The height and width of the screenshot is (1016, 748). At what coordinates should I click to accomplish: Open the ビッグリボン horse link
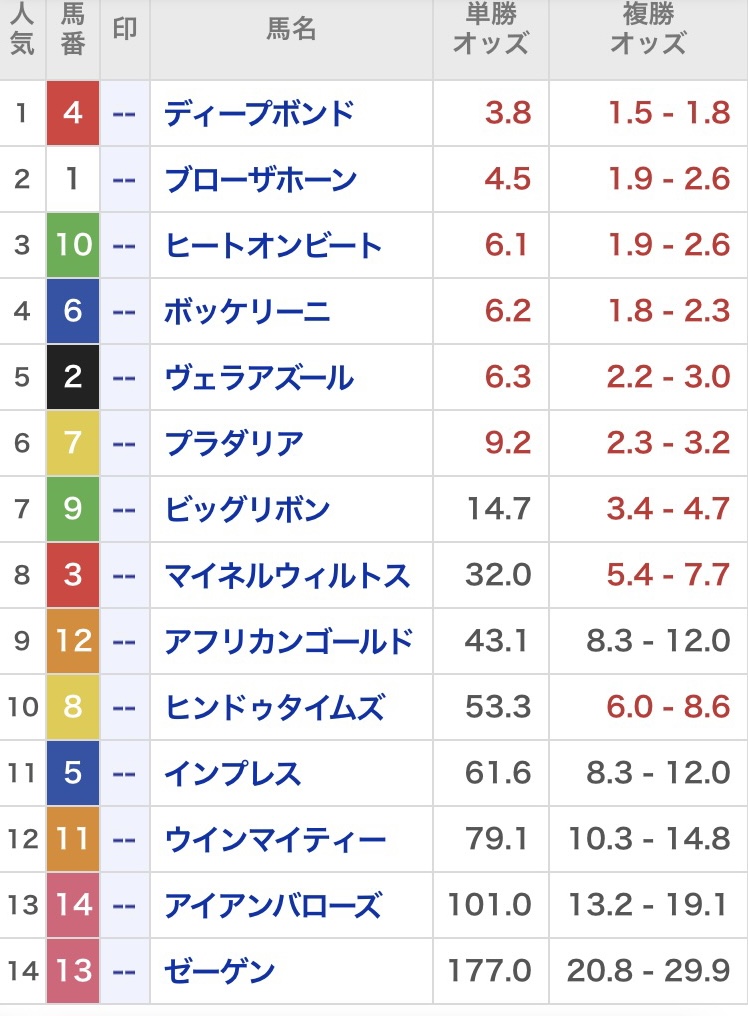247,509
